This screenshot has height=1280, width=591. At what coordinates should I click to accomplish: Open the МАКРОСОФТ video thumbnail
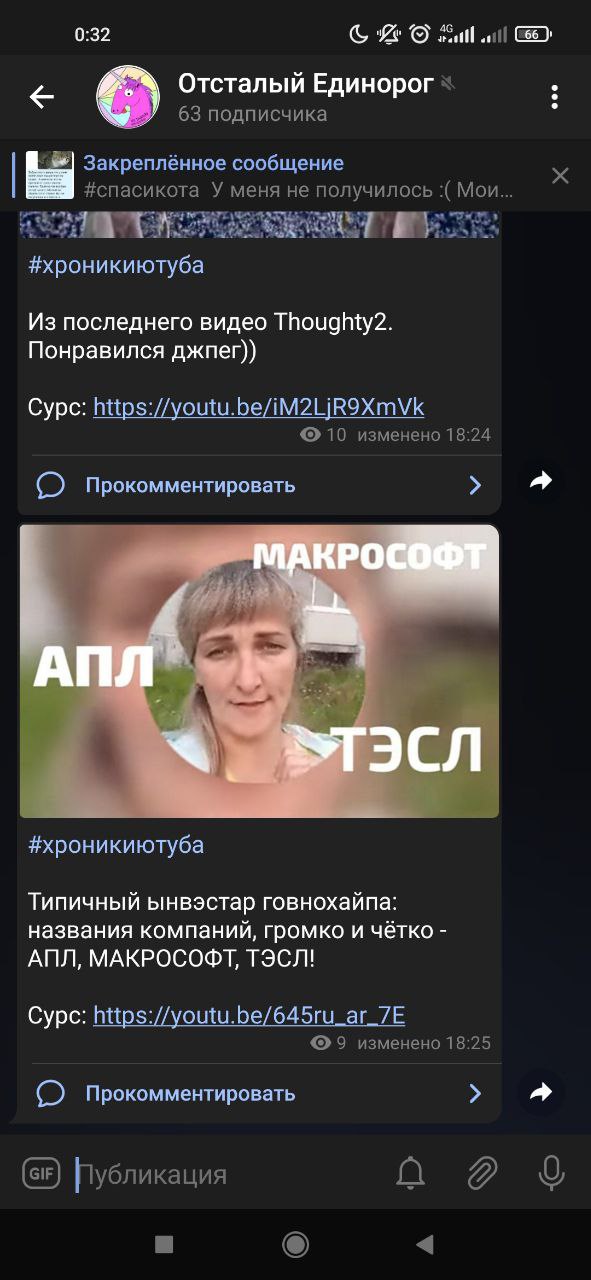(259, 671)
